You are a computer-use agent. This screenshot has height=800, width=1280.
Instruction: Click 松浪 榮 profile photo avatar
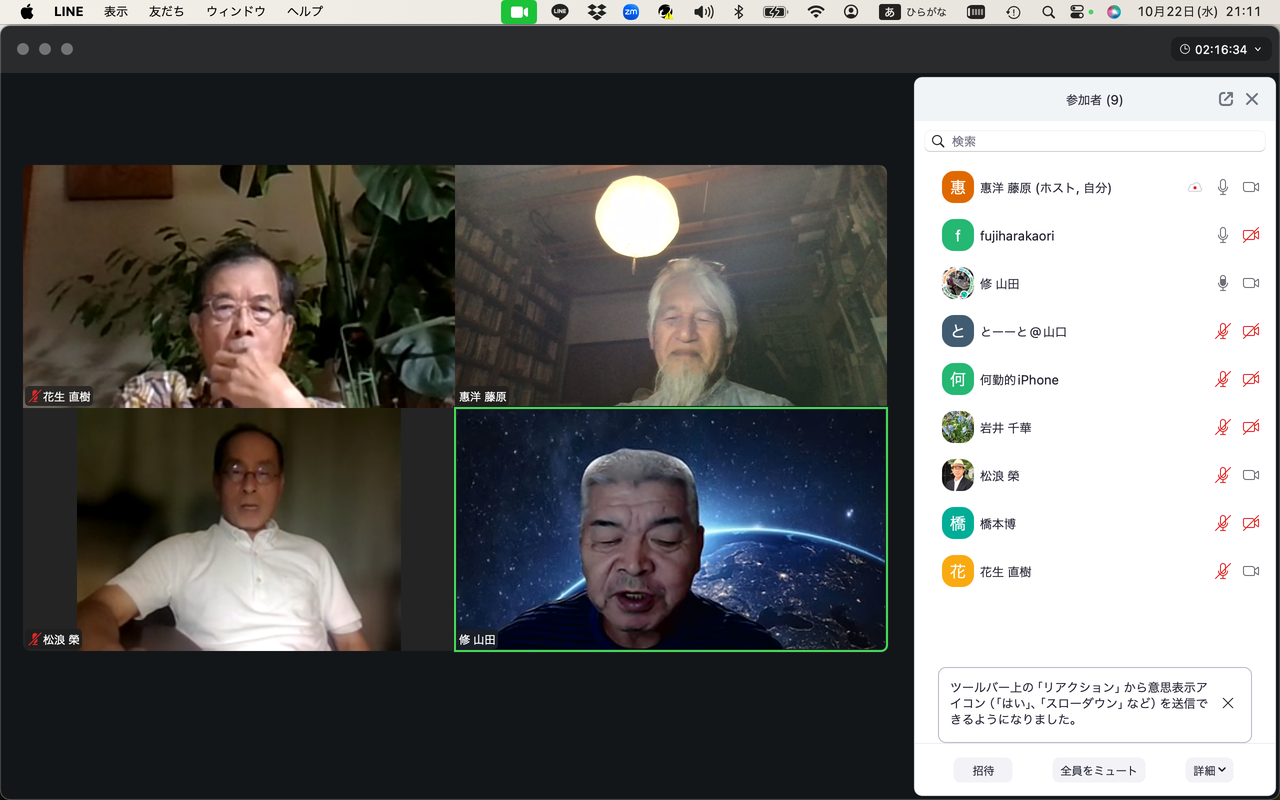[958, 475]
